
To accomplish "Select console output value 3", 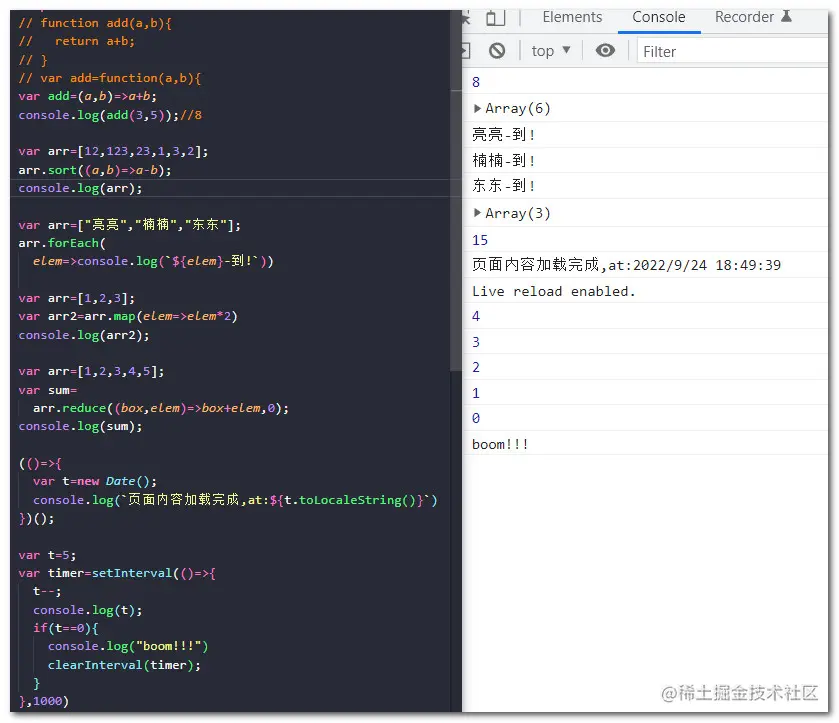I will coord(476,342).
